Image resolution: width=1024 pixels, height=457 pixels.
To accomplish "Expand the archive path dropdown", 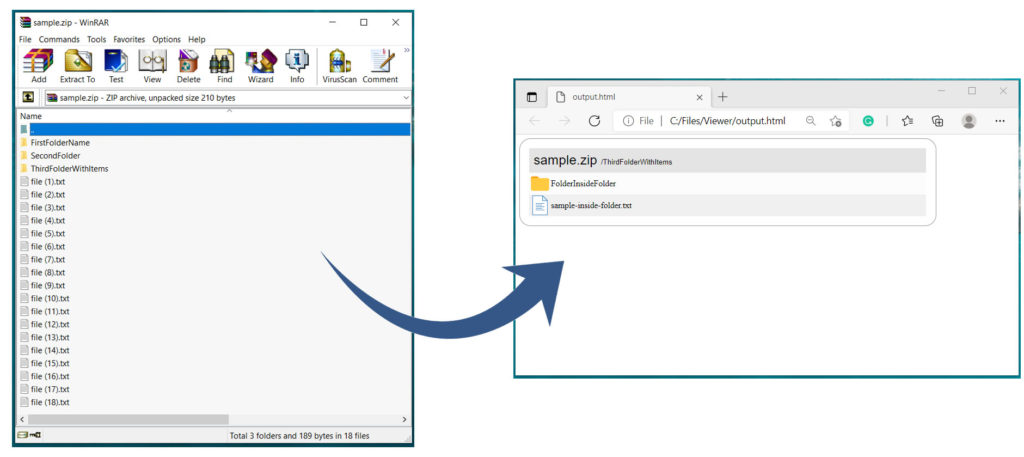I will pyautogui.click(x=406, y=98).
